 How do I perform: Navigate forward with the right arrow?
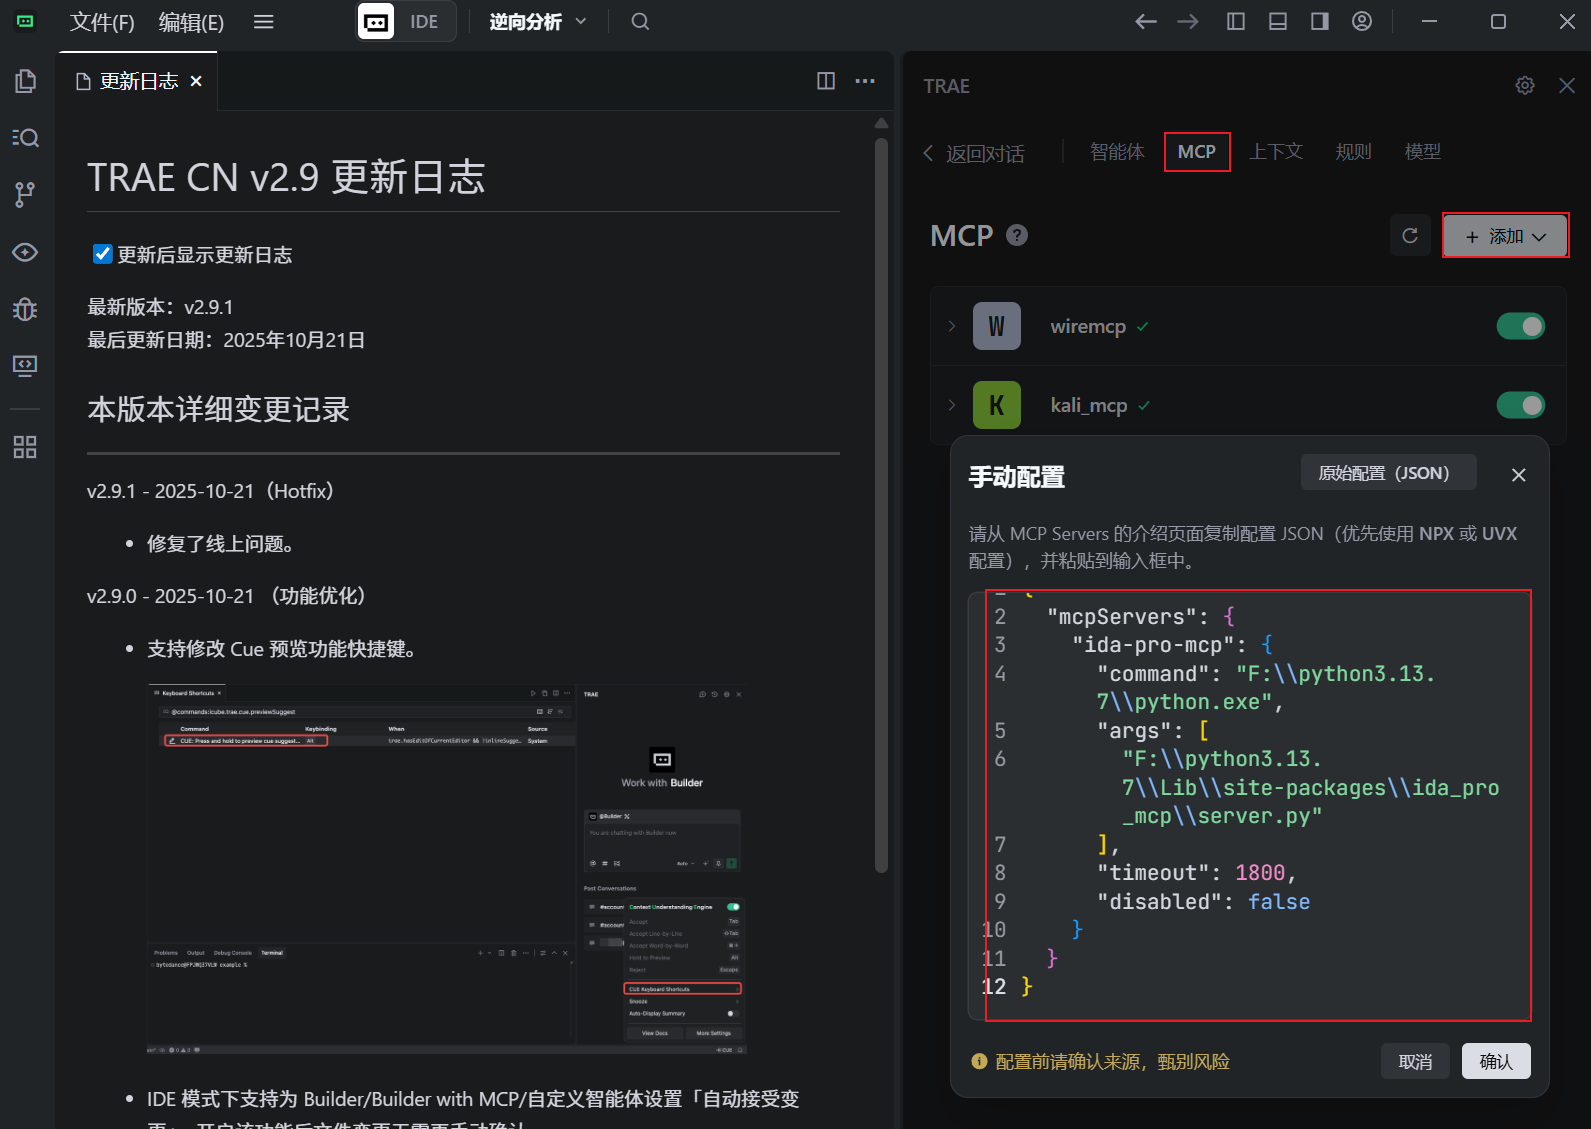1188,22
